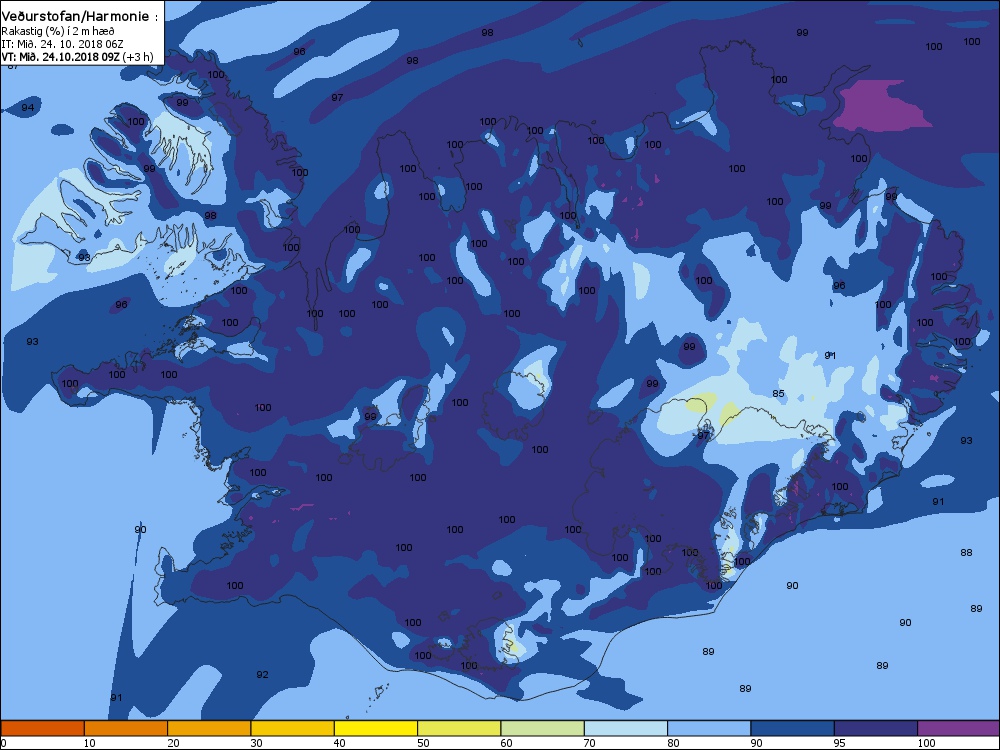The height and width of the screenshot is (750, 1000).
Task: Click the humidity value 92 on the map
Action: coord(262,674)
